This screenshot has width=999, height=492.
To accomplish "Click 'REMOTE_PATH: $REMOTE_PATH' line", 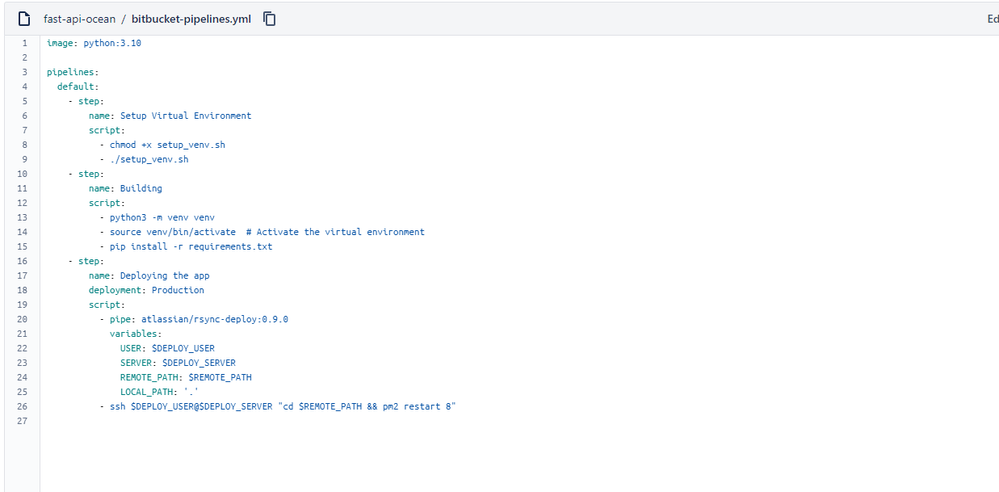I will coord(186,377).
